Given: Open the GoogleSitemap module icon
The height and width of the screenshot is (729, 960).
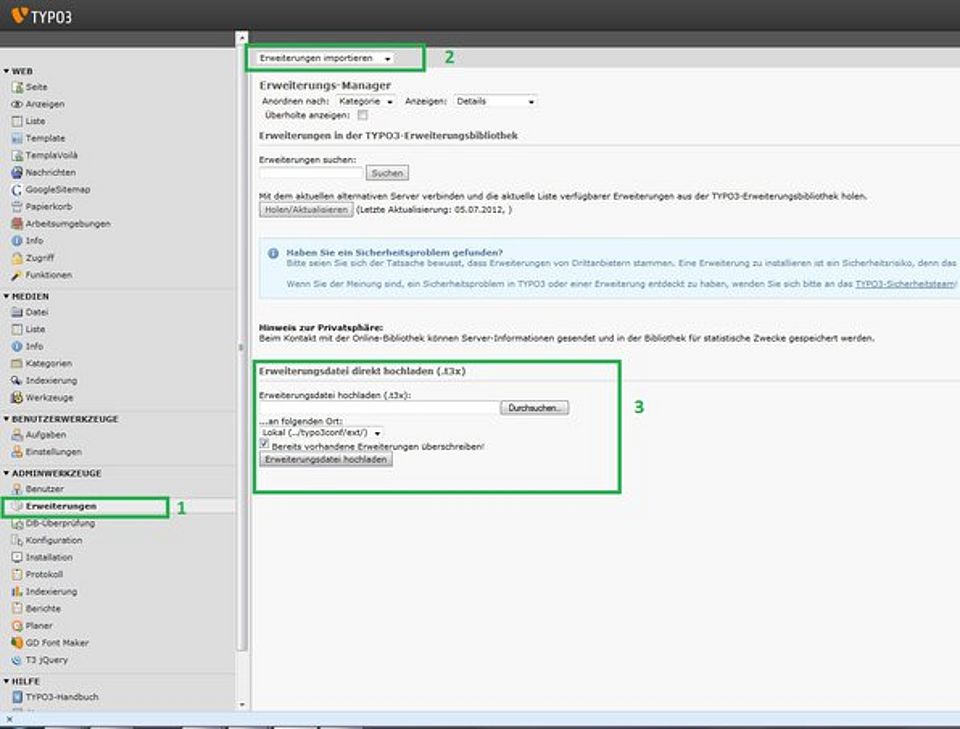Looking at the screenshot, I should [x=17, y=189].
